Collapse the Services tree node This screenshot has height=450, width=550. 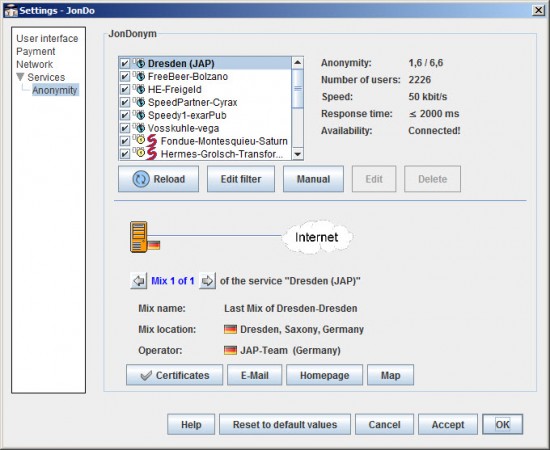(20, 77)
